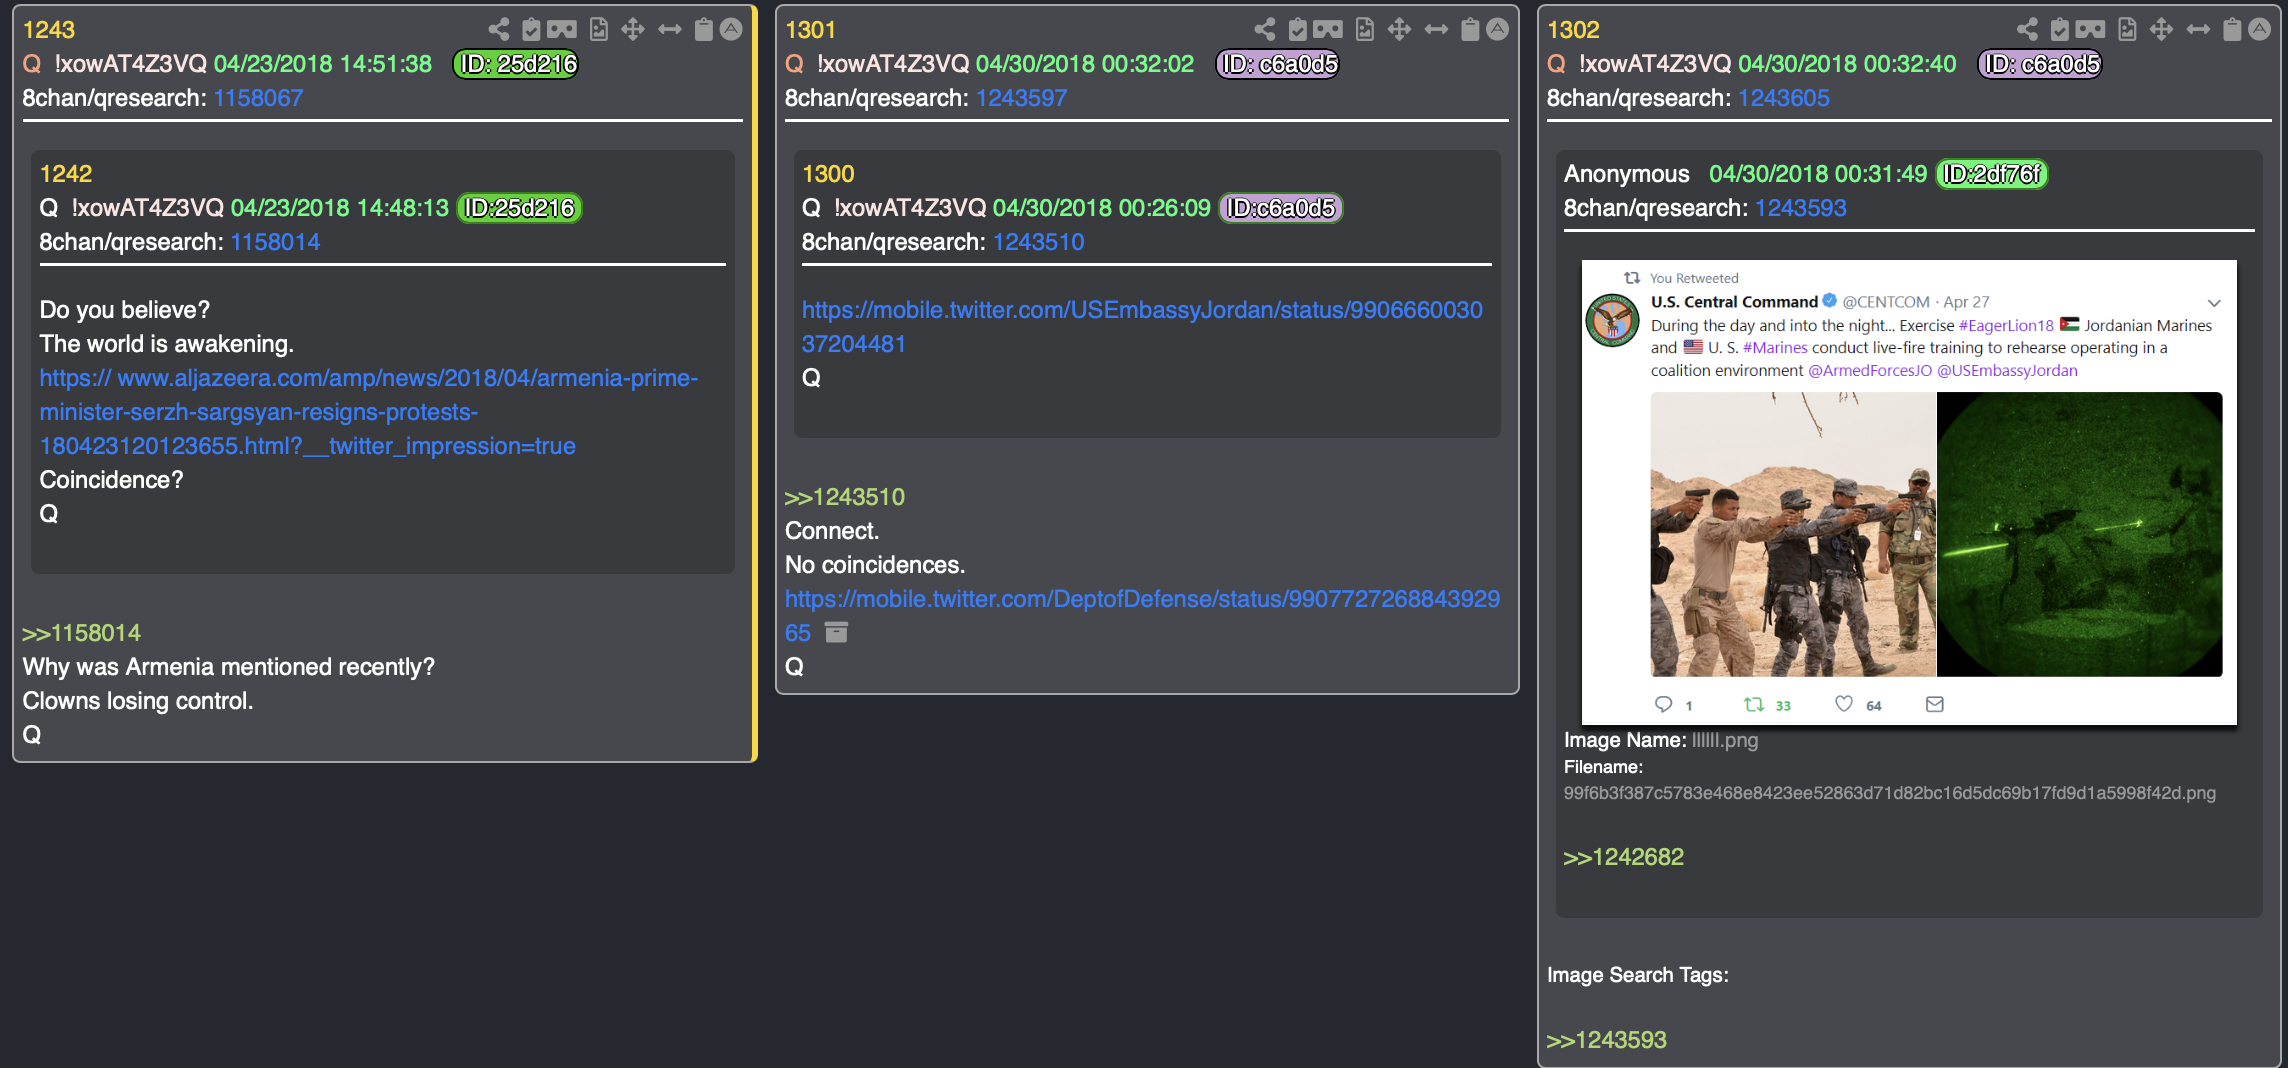Click the four-way move arrows on post 1301
2288x1068 pixels.
(1399, 30)
